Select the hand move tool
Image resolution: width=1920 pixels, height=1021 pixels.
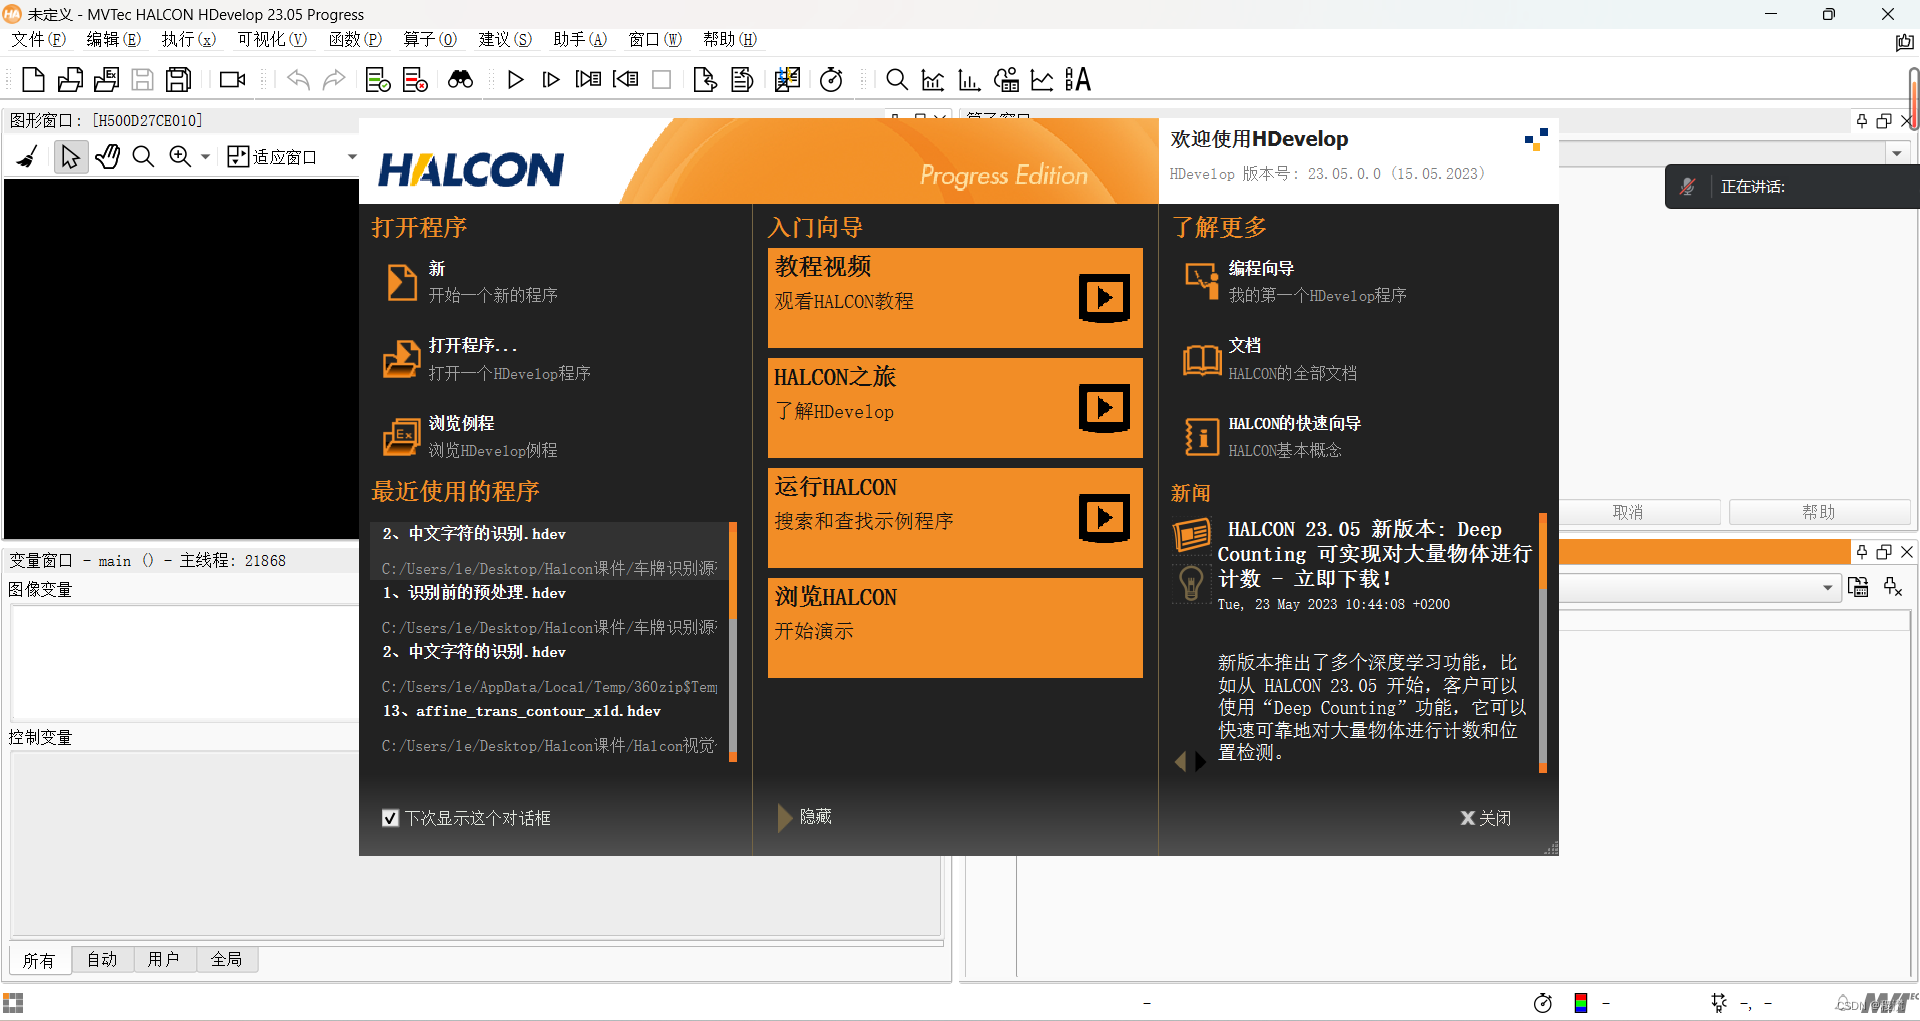coord(107,157)
